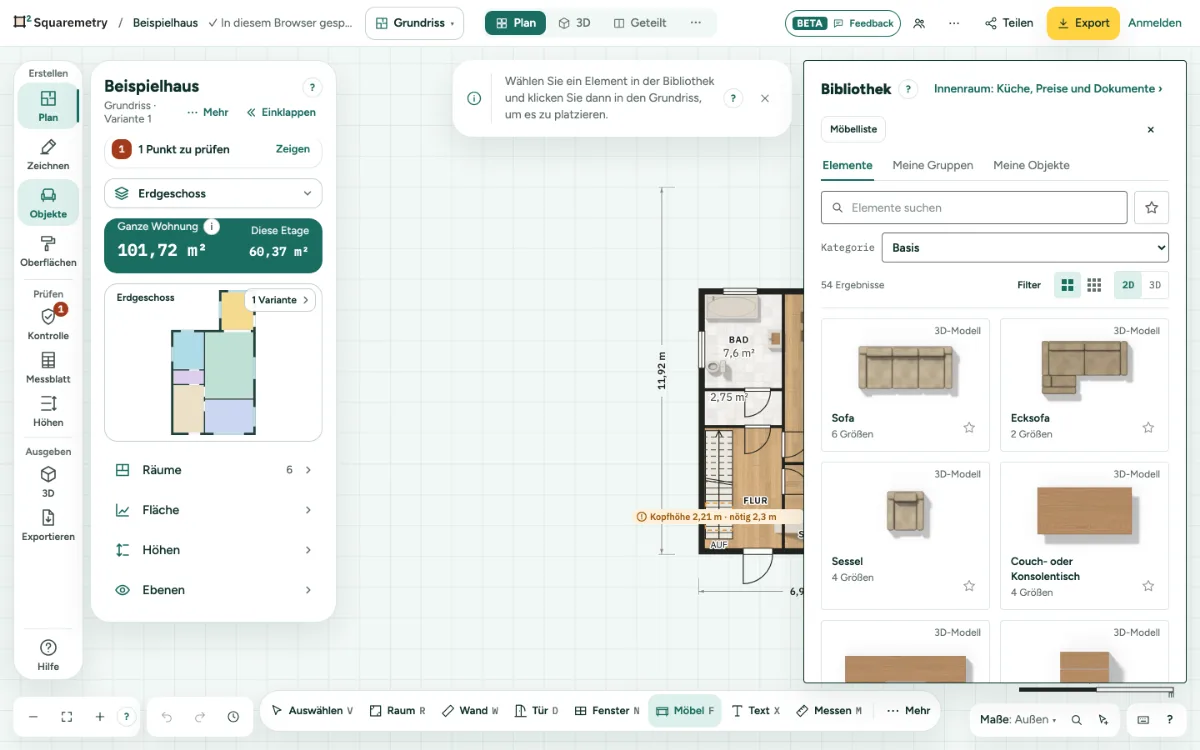Select the Elemente tab
Screen dimensions: 1200x750
(847, 165)
